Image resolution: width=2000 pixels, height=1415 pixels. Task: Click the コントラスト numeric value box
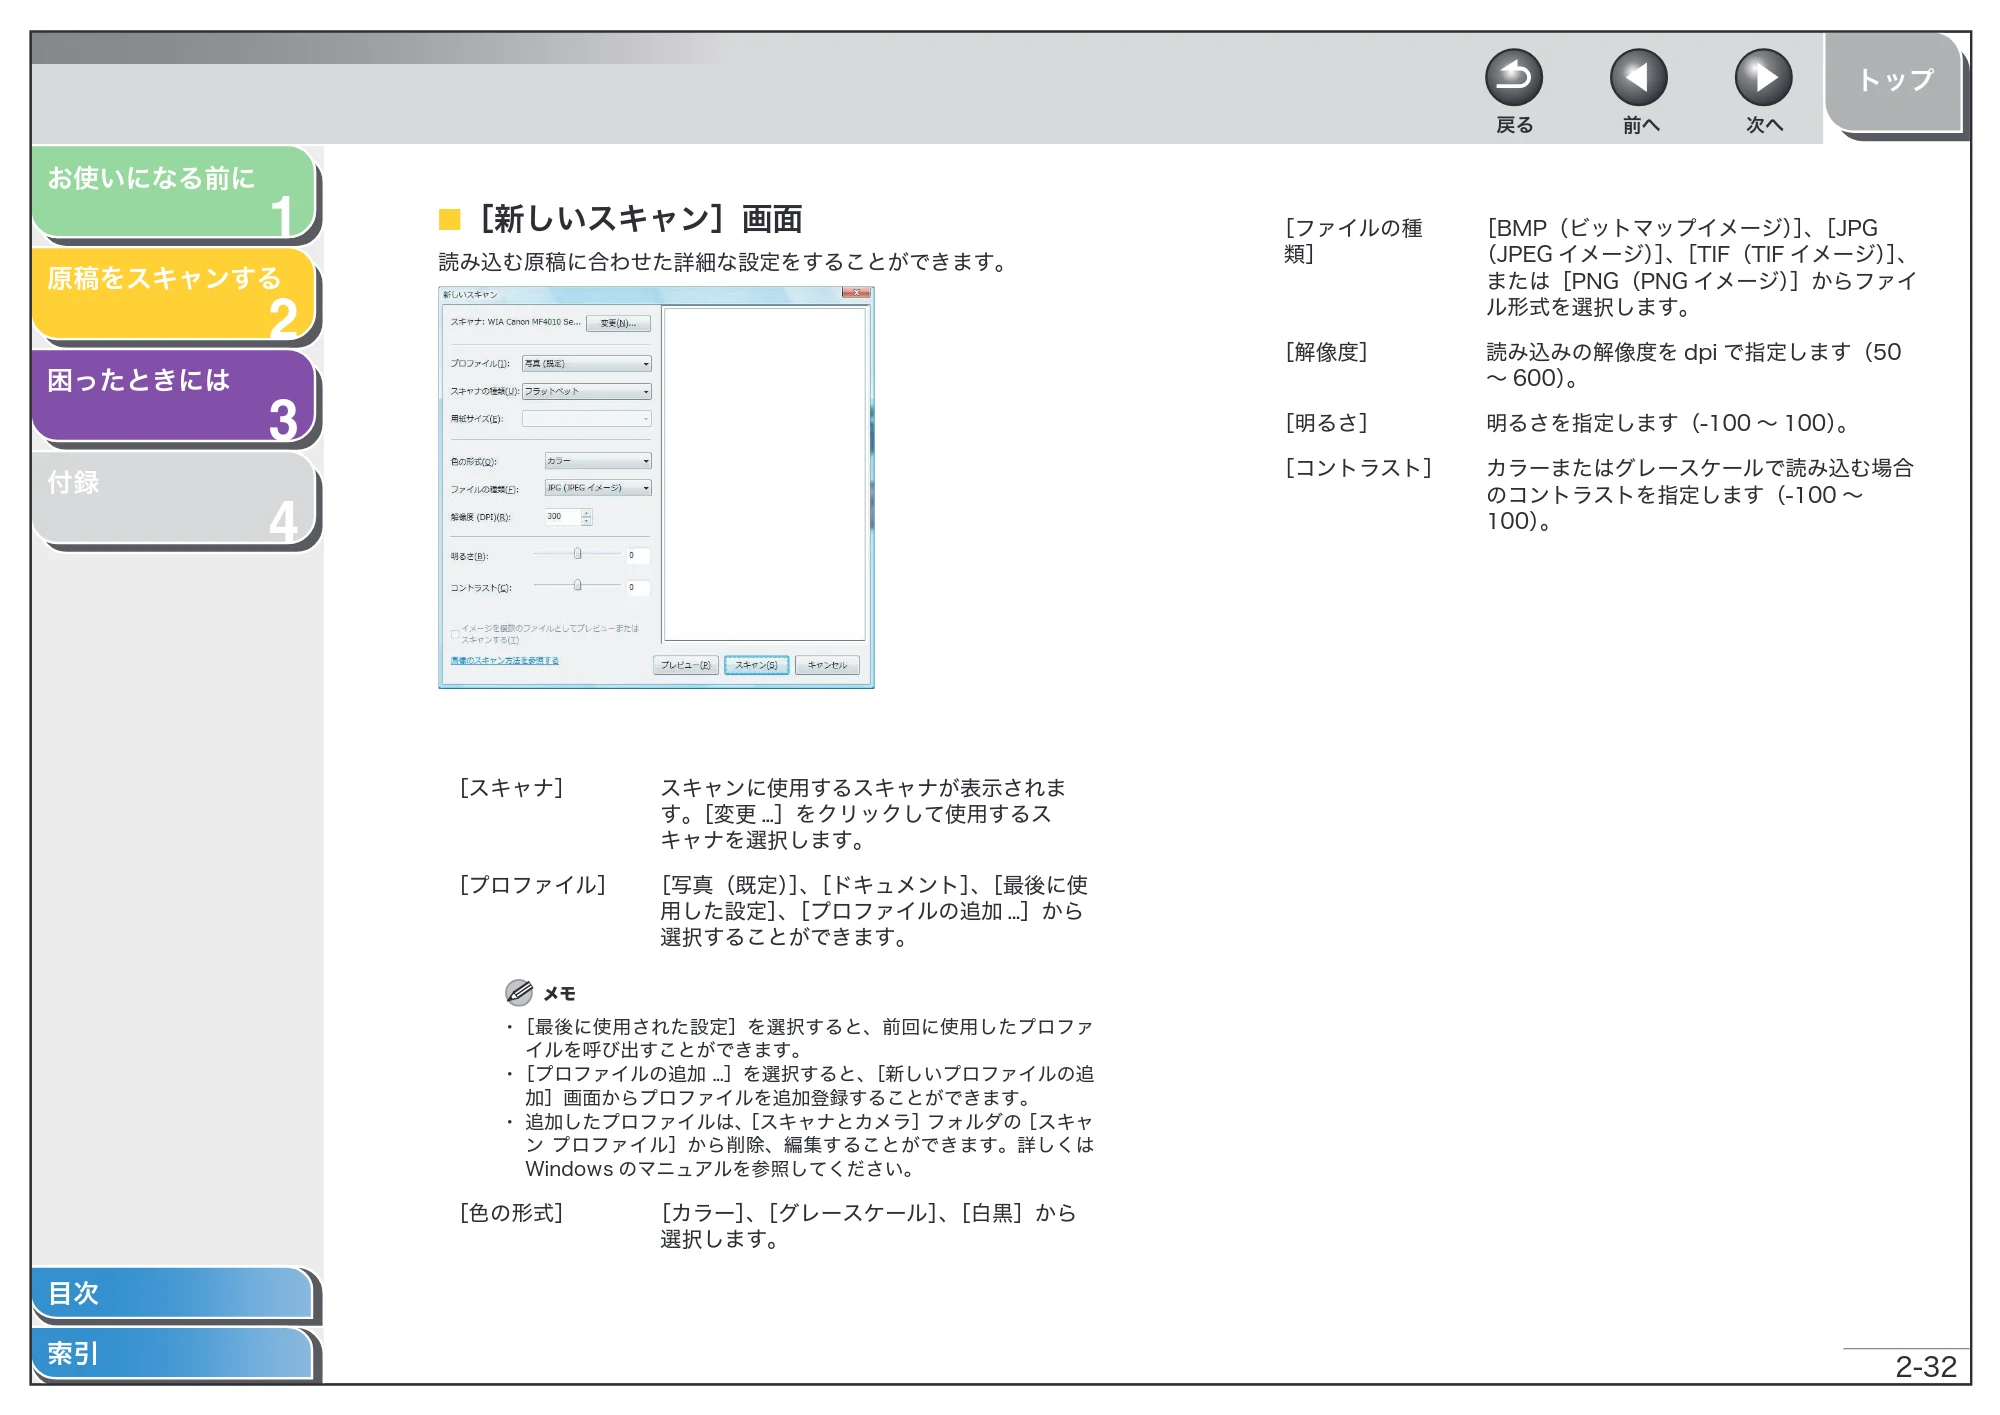pos(638,588)
